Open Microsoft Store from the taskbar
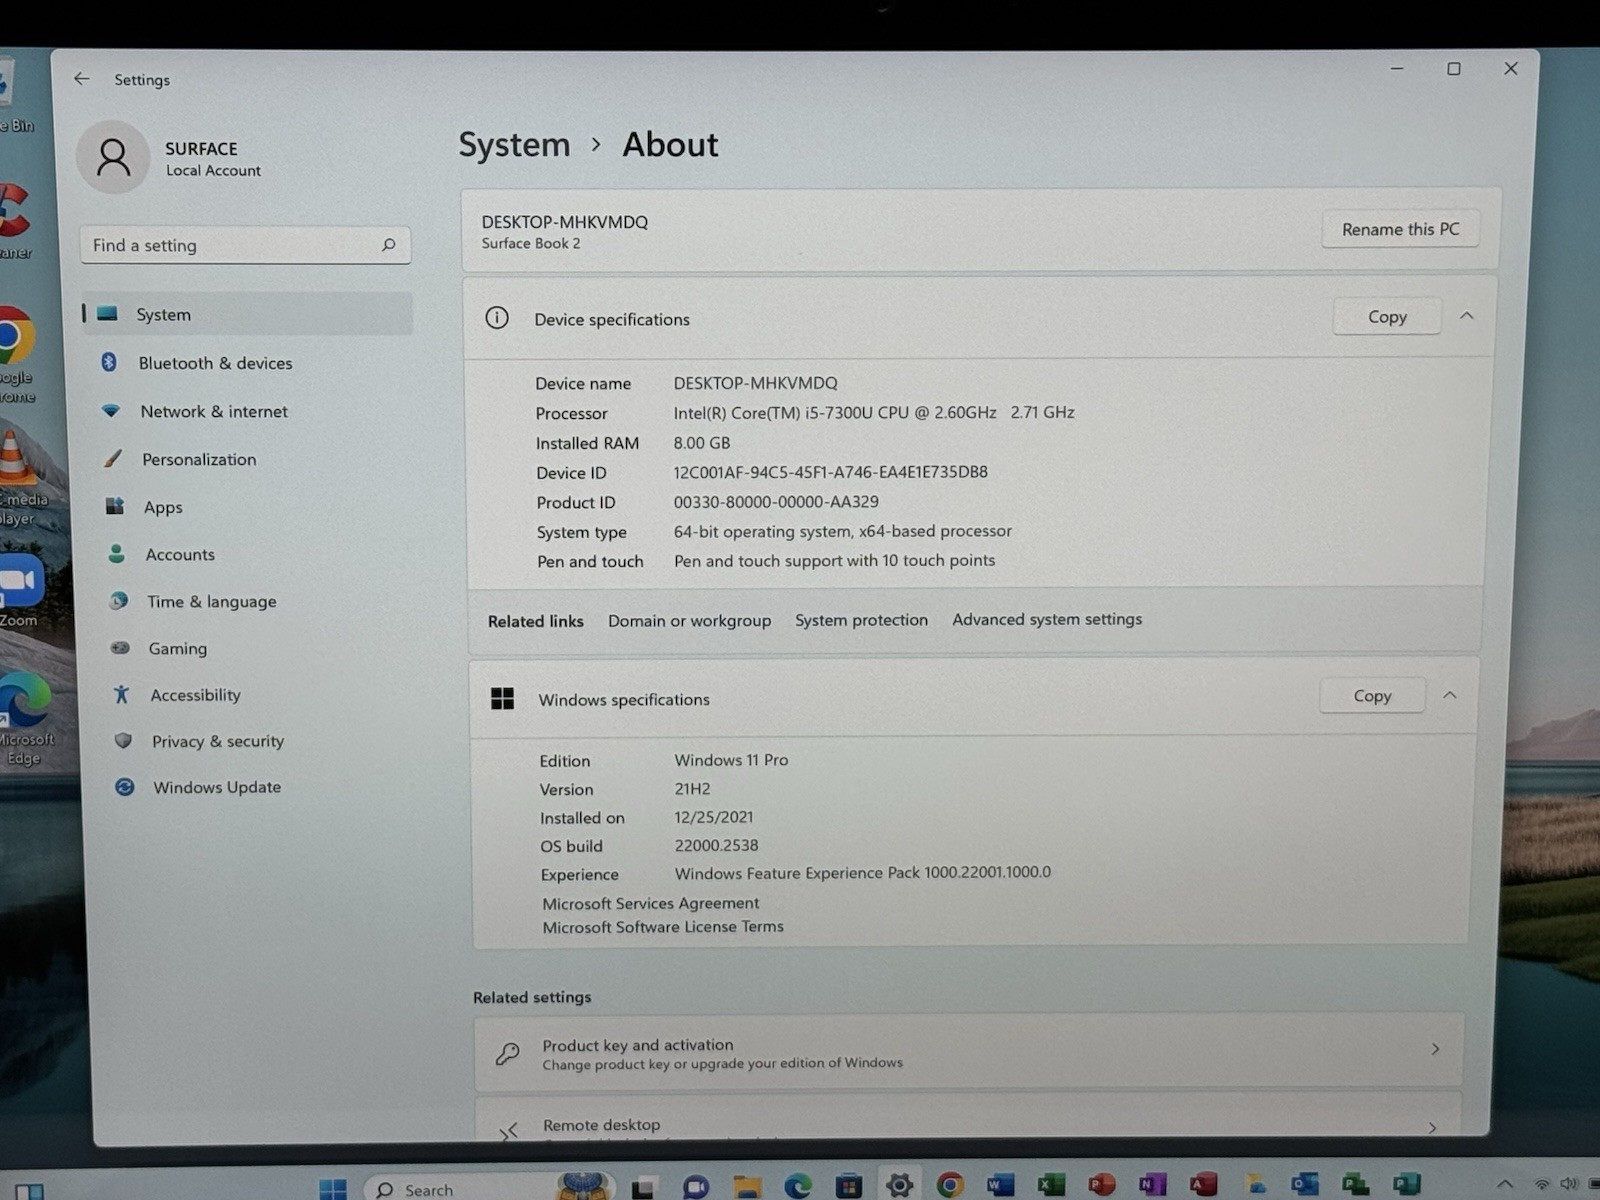 pos(848,1186)
